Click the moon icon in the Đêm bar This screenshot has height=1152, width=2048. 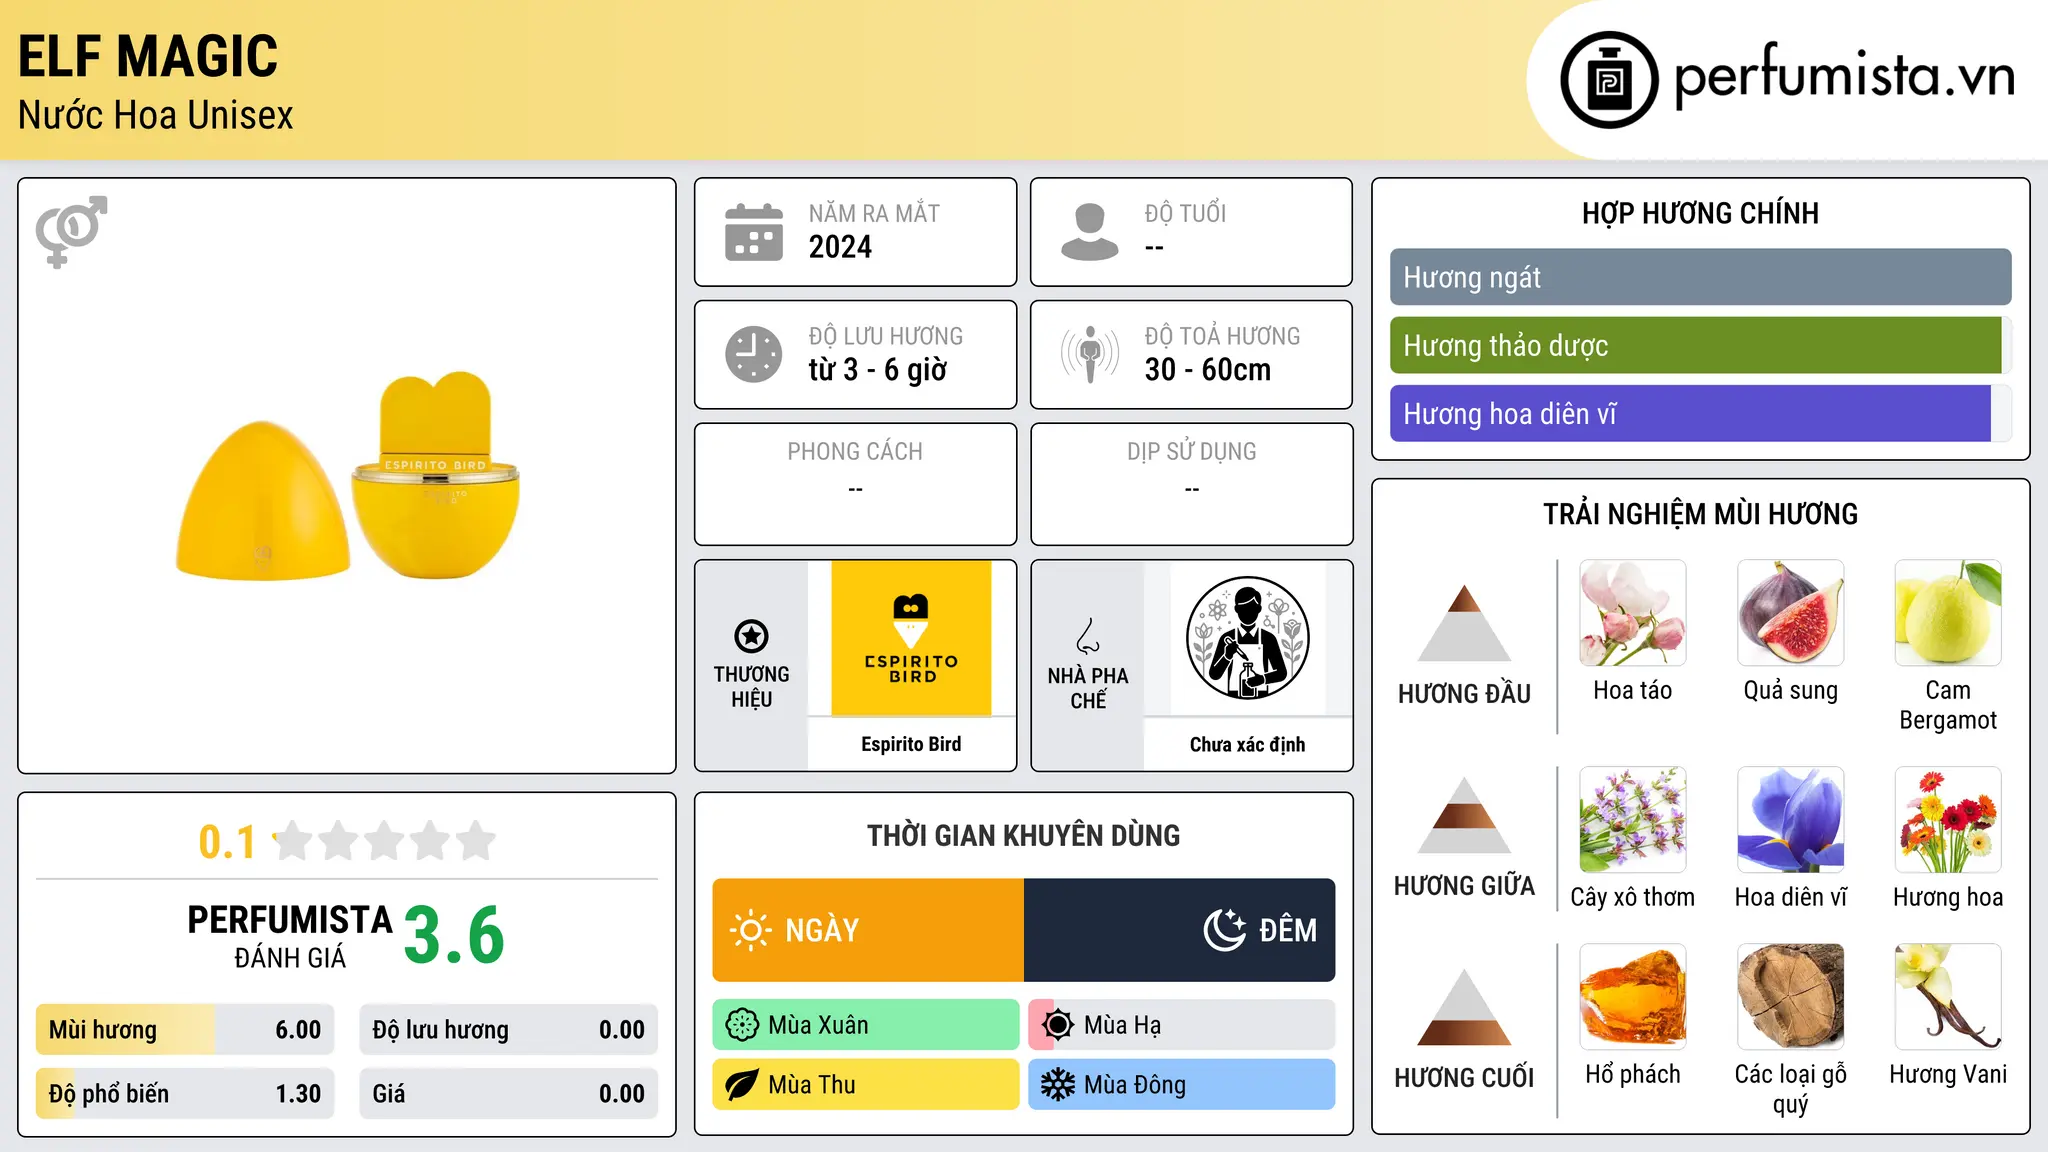click(1224, 930)
